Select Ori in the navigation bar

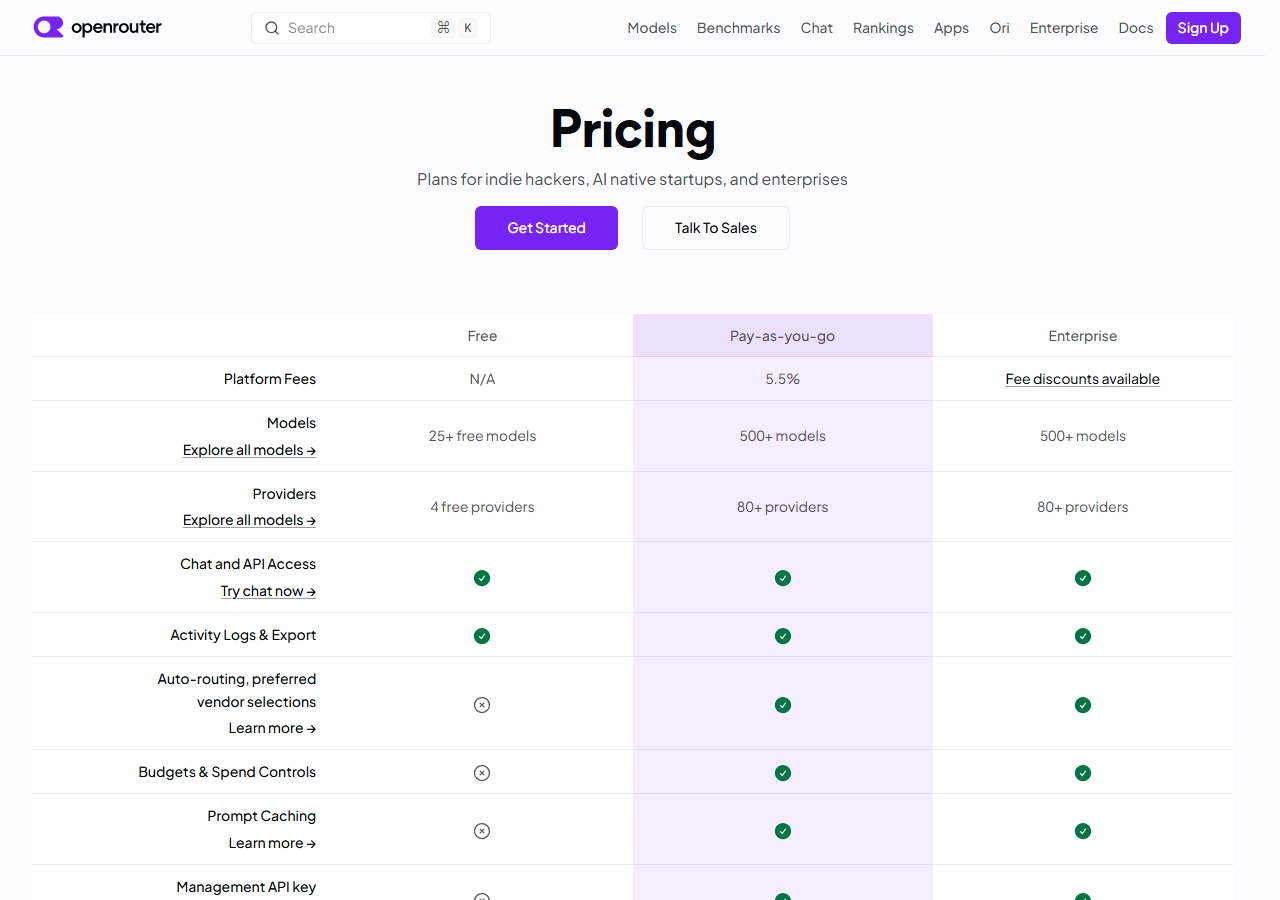pos(1000,28)
